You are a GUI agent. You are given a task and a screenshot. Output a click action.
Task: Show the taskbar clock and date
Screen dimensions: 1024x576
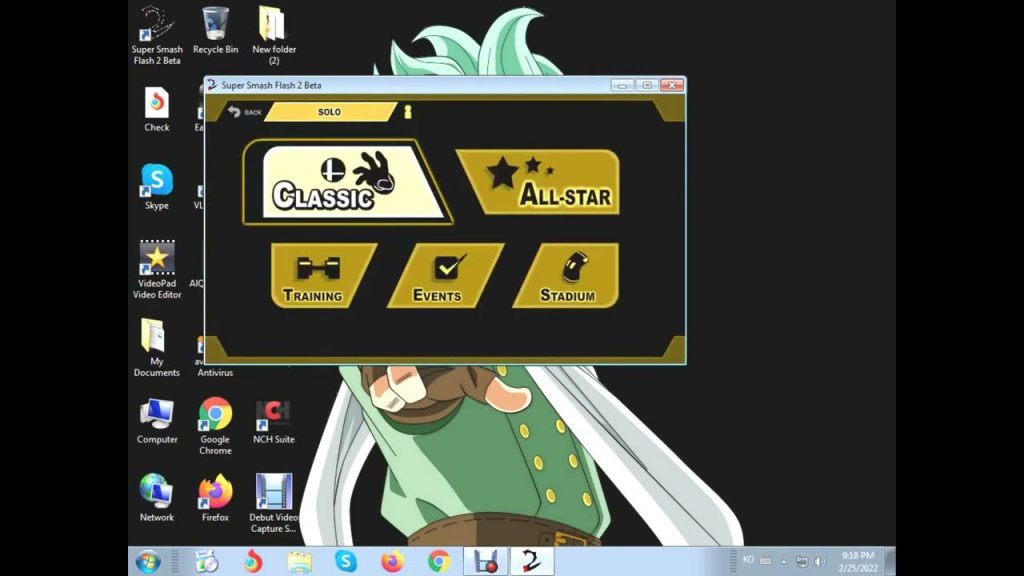click(x=858, y=561)
